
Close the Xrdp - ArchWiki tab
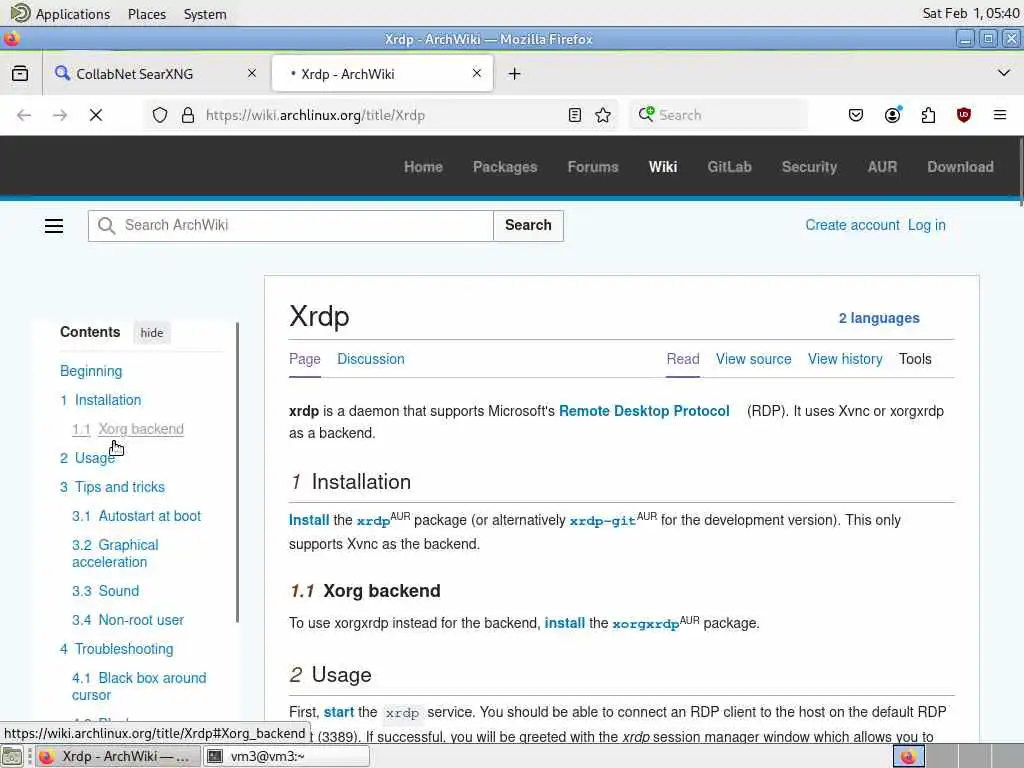pos(477,73)
